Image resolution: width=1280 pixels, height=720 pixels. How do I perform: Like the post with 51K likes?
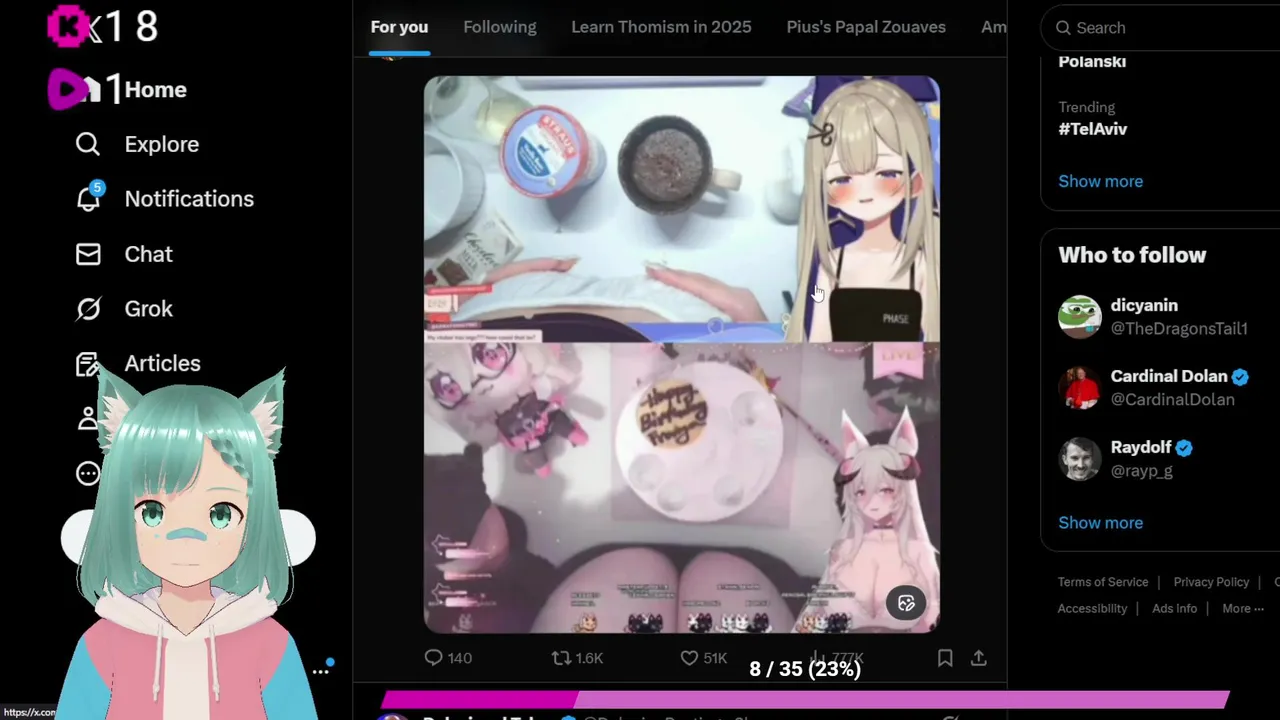[689, 658]
